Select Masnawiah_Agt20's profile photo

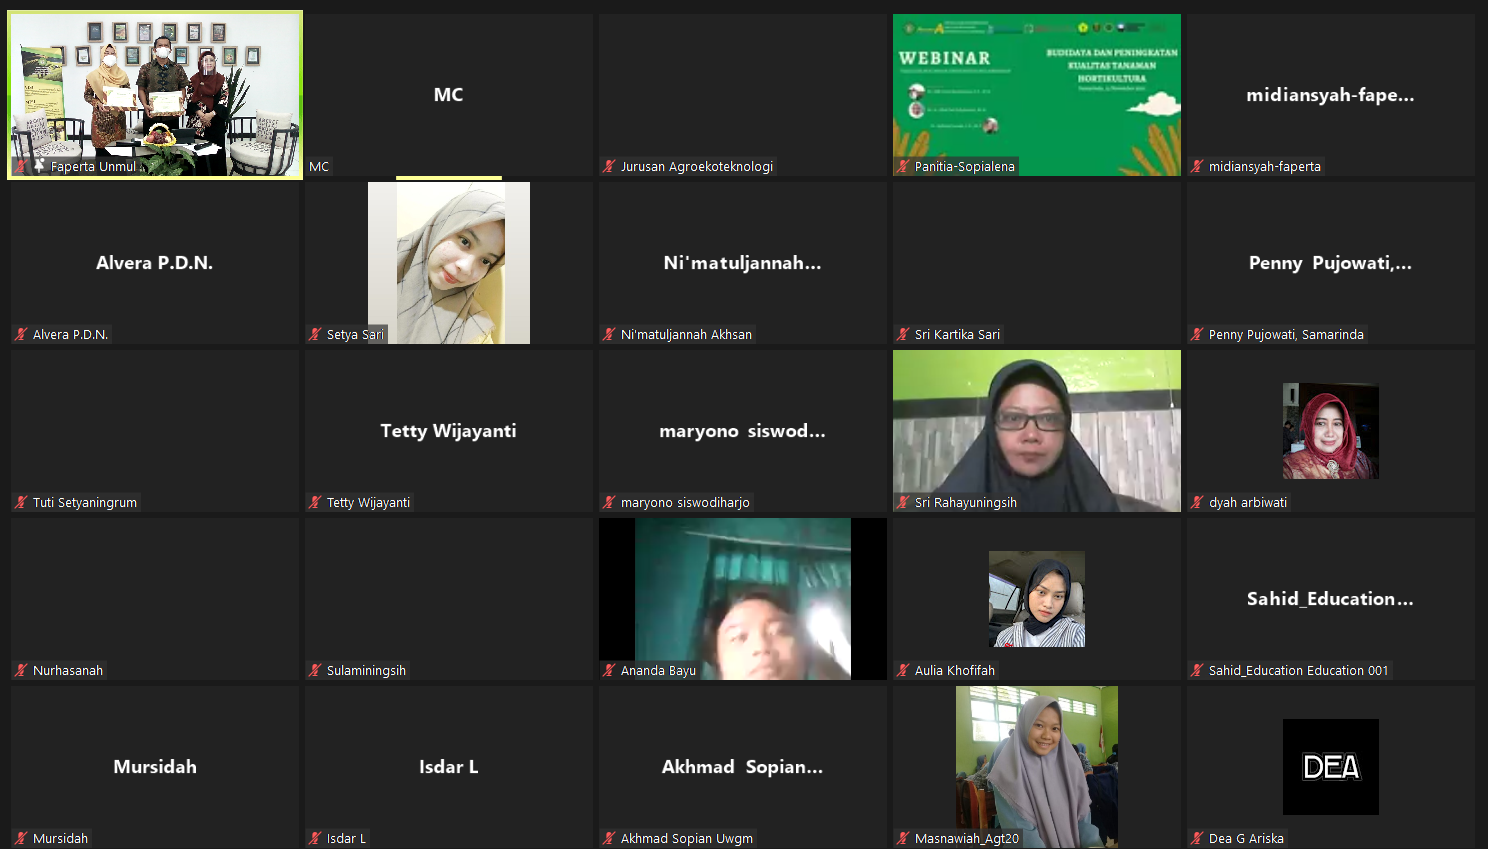pos(1037,767)
